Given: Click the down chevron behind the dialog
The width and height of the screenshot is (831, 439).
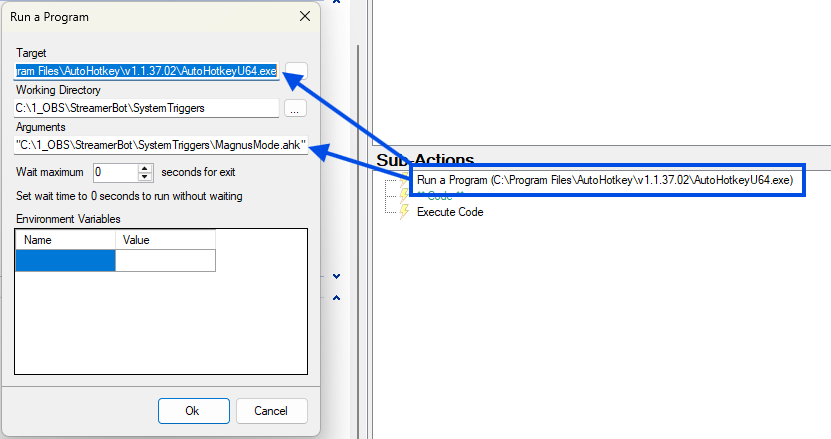Looking at the screenshot, I should [x=336, y=276].
